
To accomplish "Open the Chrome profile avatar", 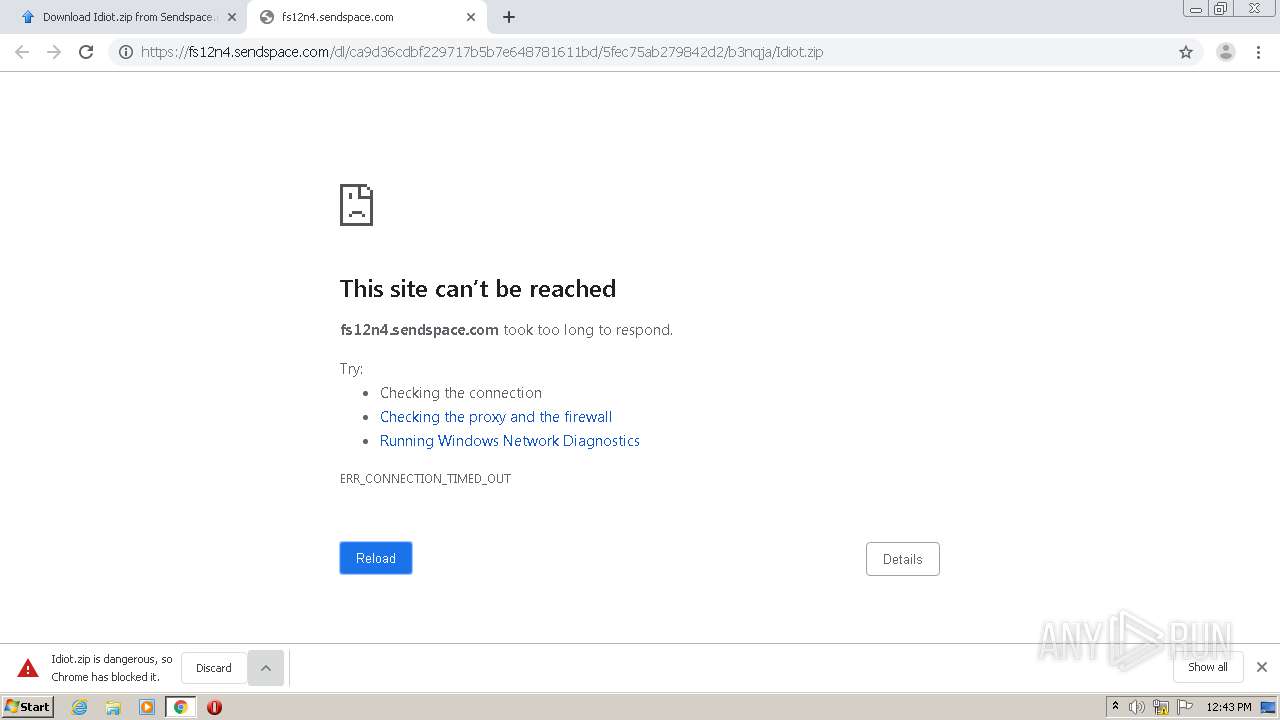I will coord(1225,52).
